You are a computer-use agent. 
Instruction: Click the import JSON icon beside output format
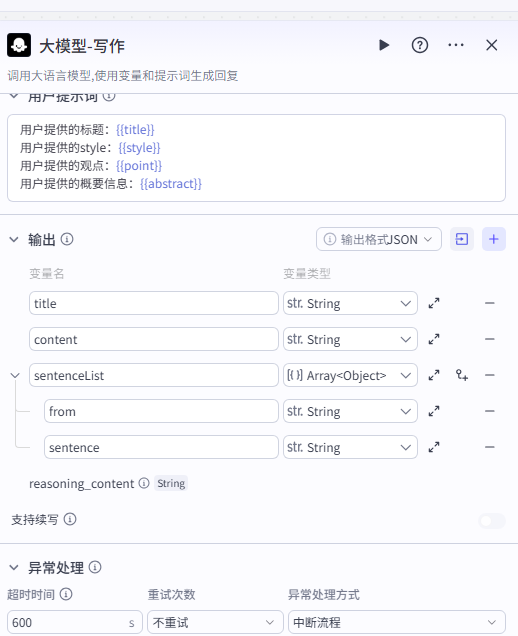tap(462, 239)
